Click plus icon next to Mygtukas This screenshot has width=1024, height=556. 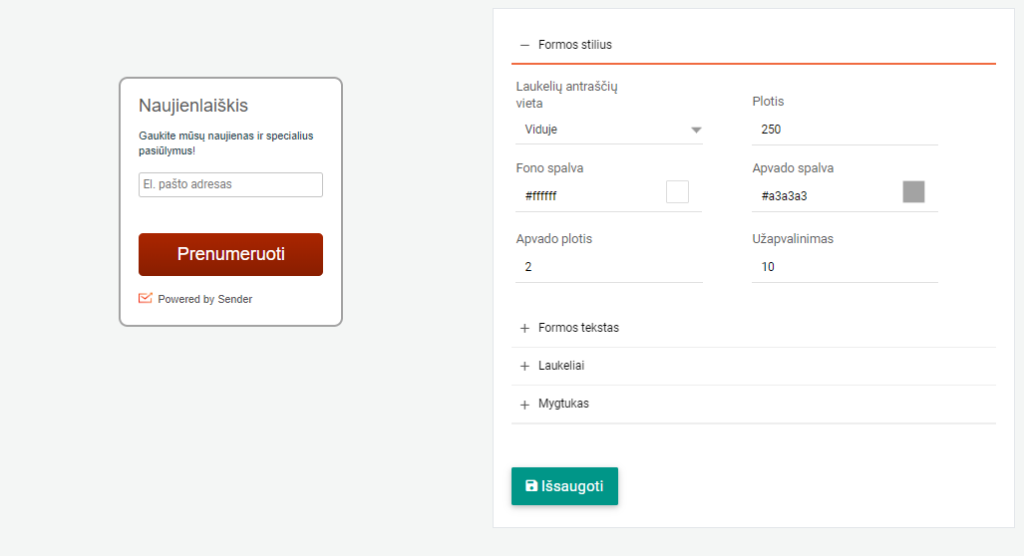[524, 404]
